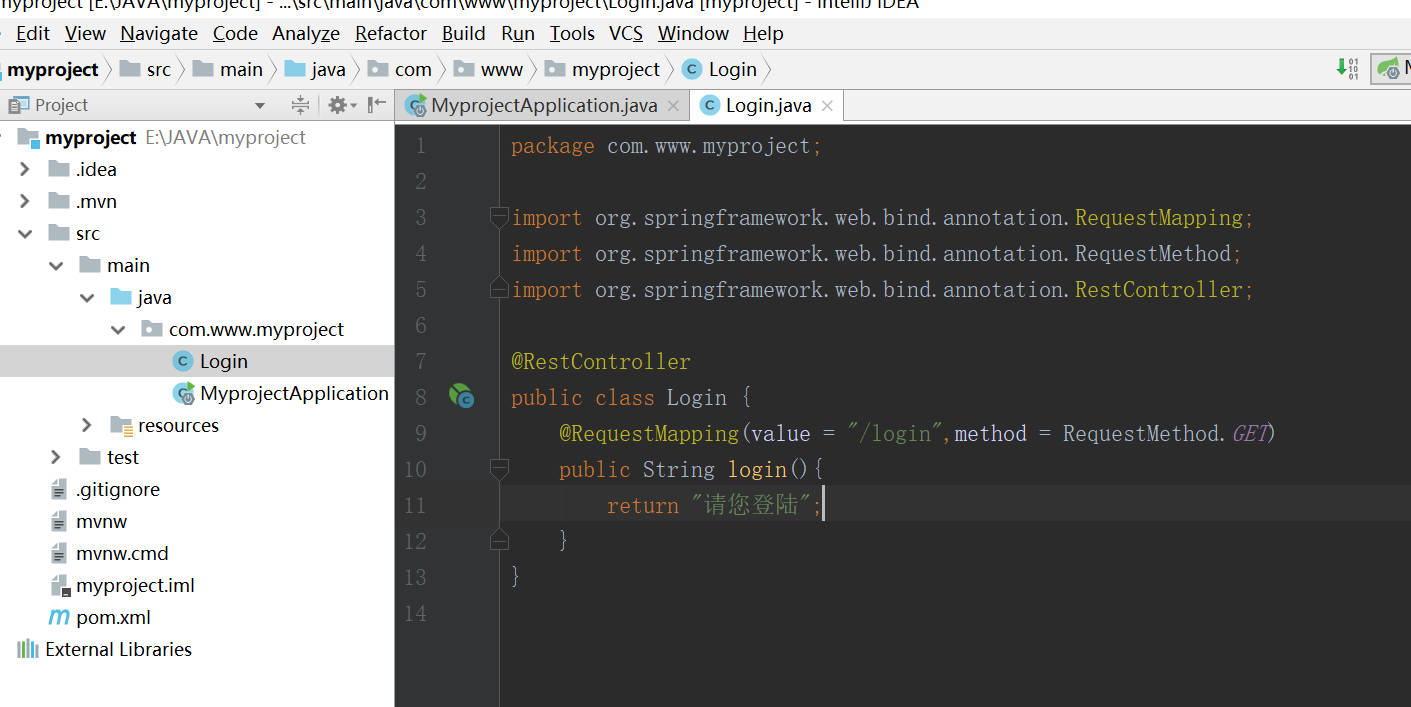Expand the resources folder arrow
The image size is (1411, 707).
87,425
